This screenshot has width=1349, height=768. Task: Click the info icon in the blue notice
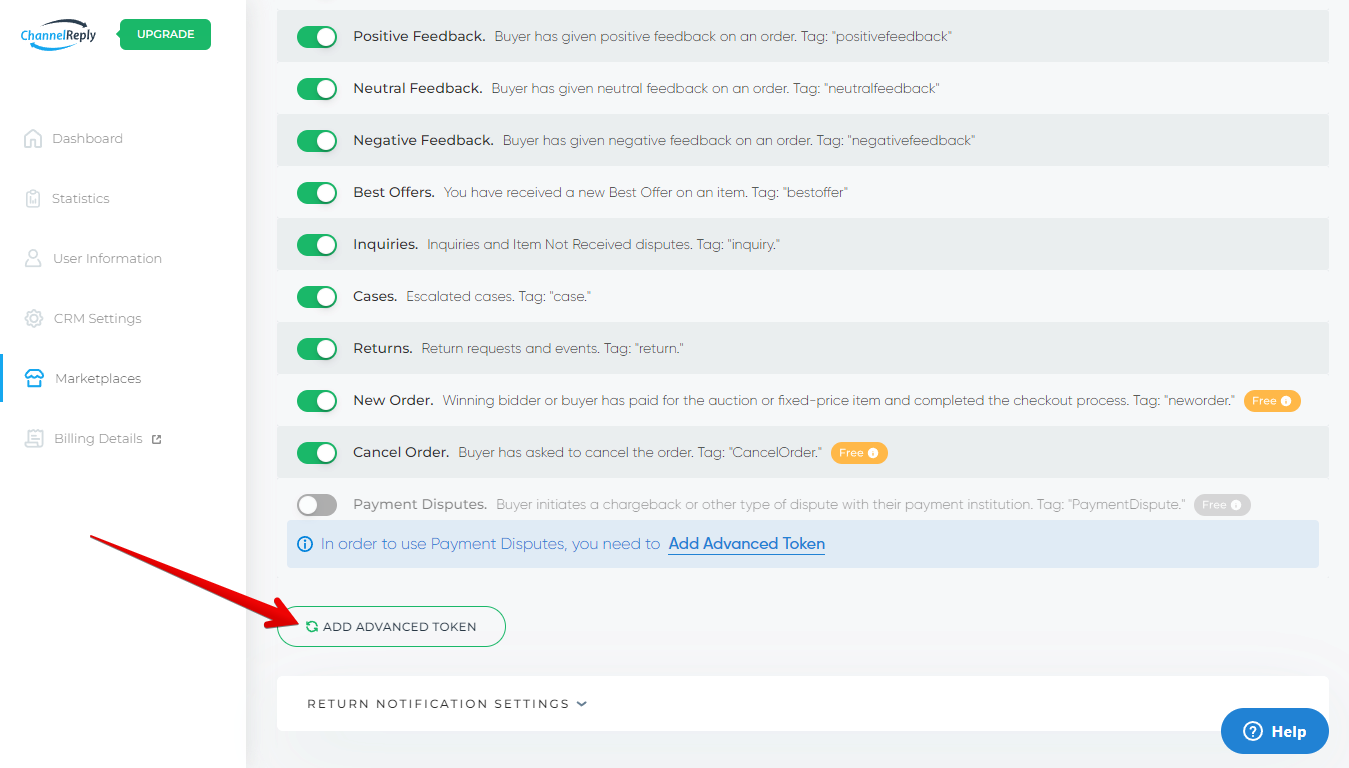pos(306,544)
